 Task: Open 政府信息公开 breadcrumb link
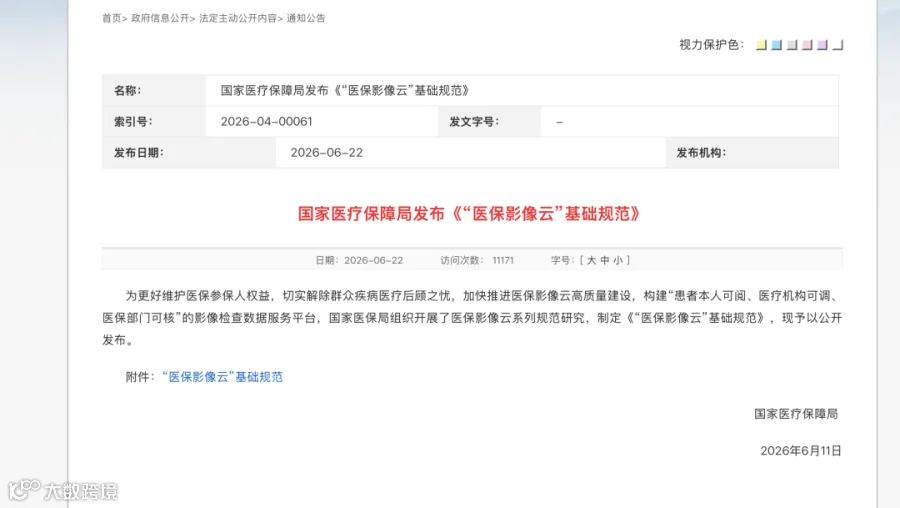point(160,18)
